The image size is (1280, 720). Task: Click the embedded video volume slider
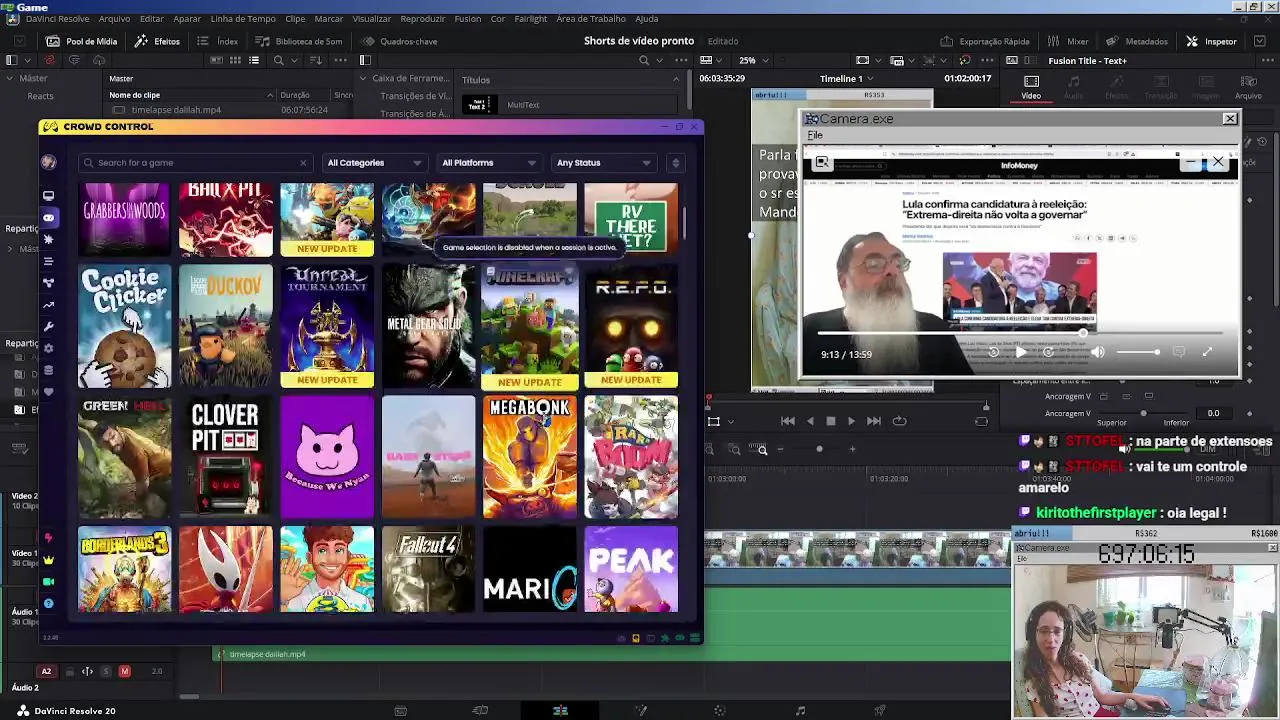tap(1138, 352)
